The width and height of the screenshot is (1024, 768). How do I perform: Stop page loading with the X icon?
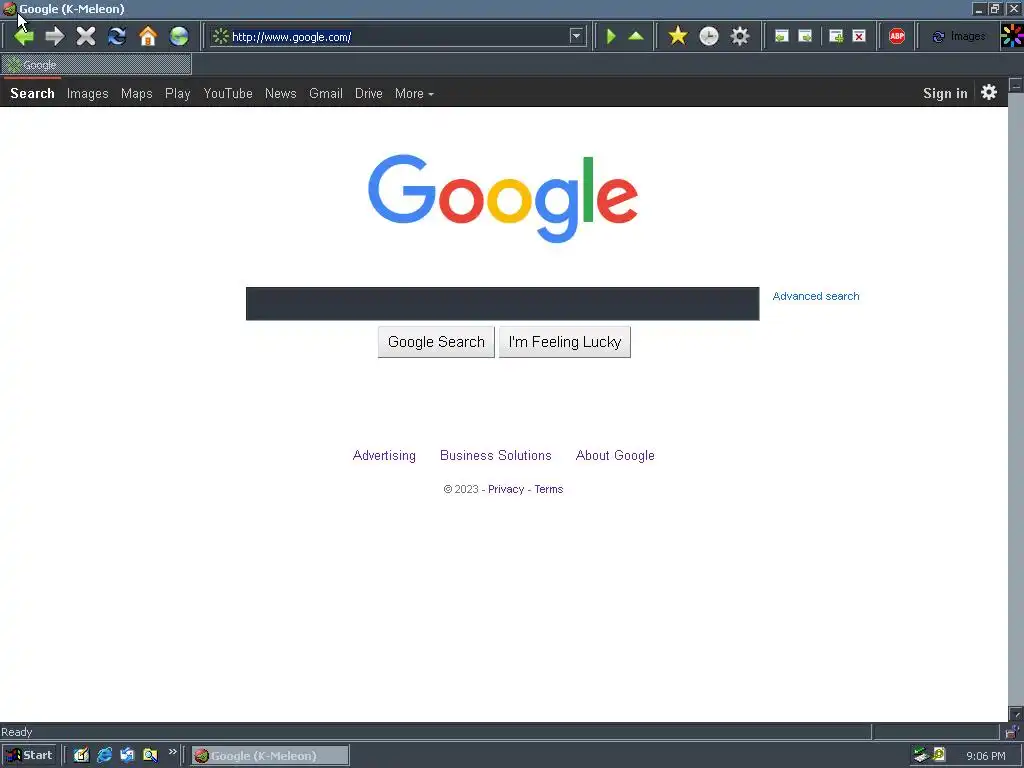pyautogui.click(x=86, y=36)
